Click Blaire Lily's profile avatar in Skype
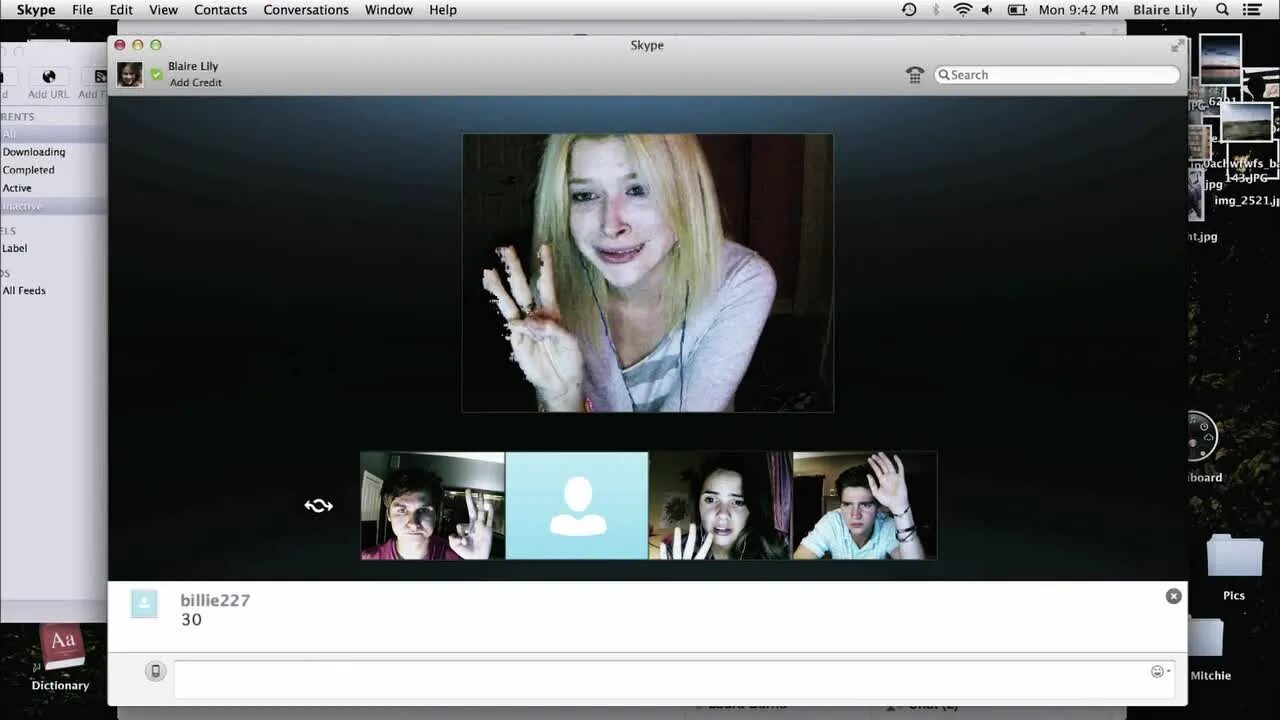Viewport: 1280px width, 720px height. 129,74
